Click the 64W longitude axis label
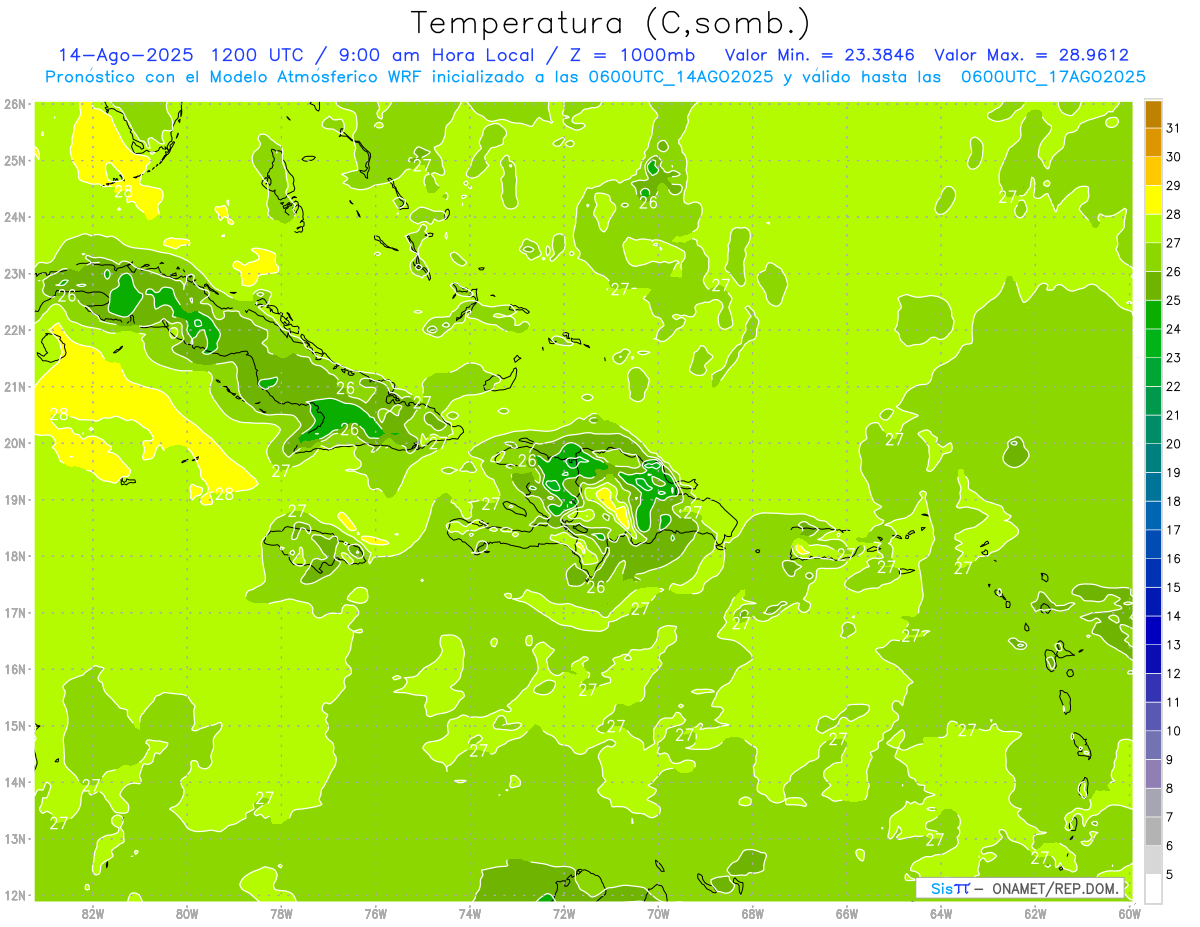This screenshot has width=1200, height=927. (941, 913)
